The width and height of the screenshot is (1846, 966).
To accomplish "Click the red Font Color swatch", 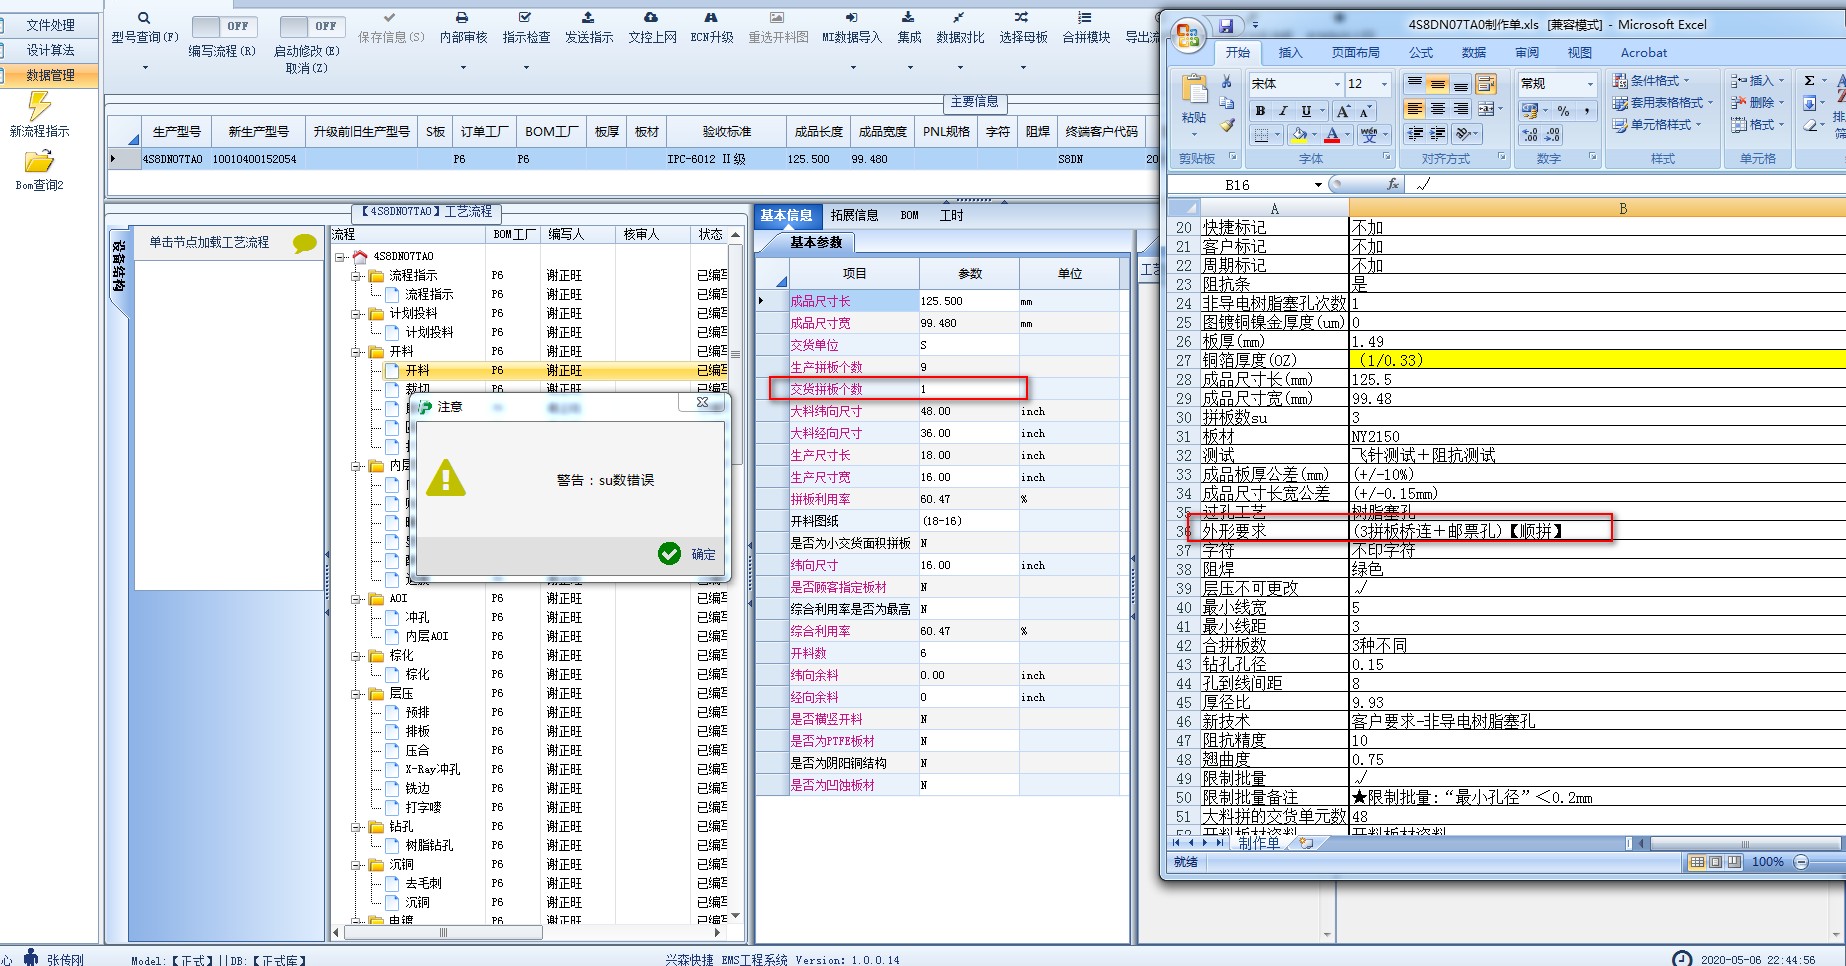I will click(1332, 134).
